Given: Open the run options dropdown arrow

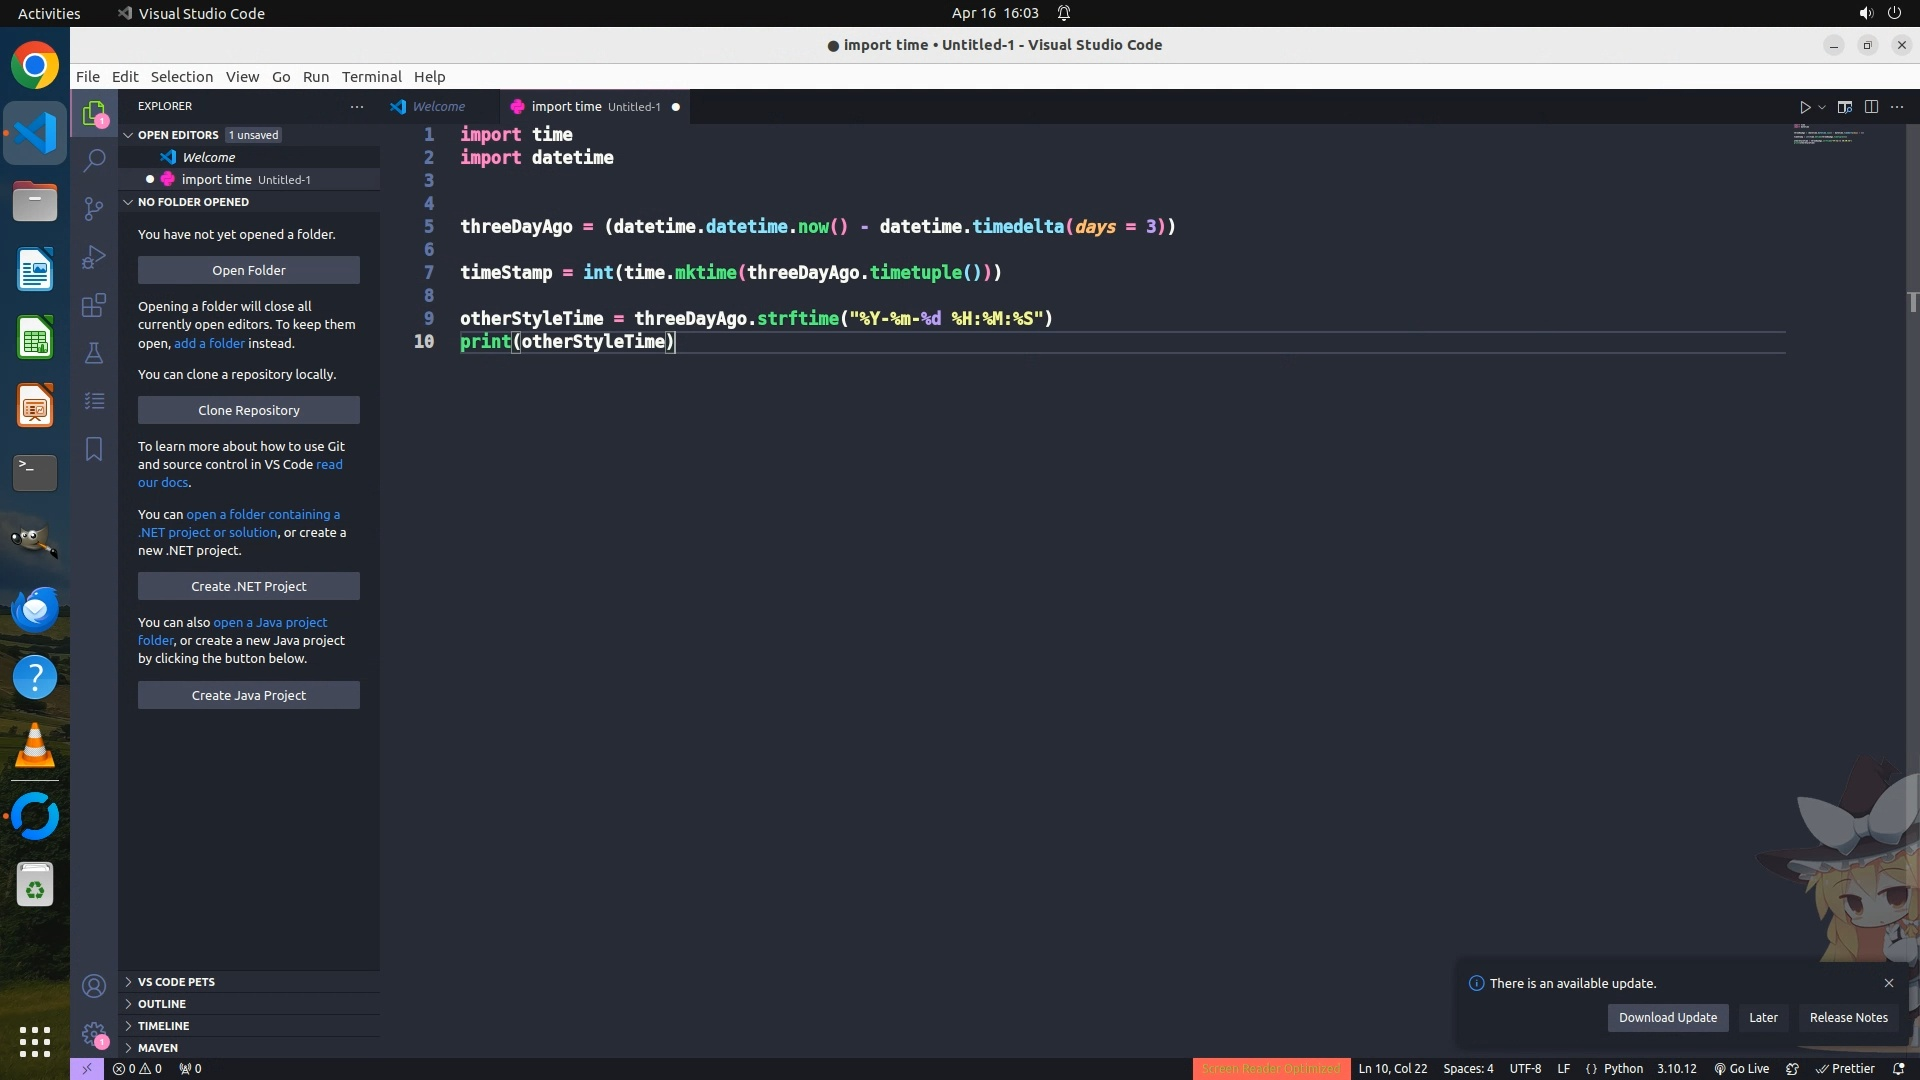Looking at the screenshot, I should click(1822, 107).
